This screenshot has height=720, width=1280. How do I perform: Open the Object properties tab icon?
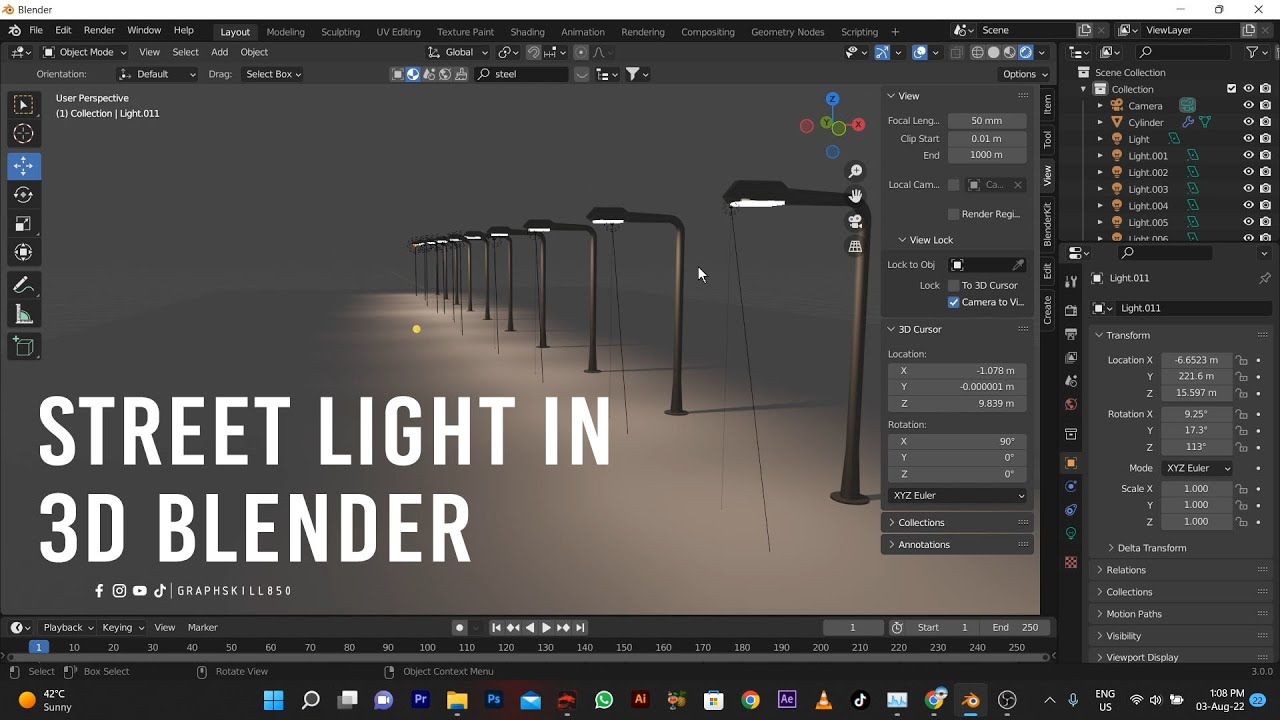(1071, 463)
